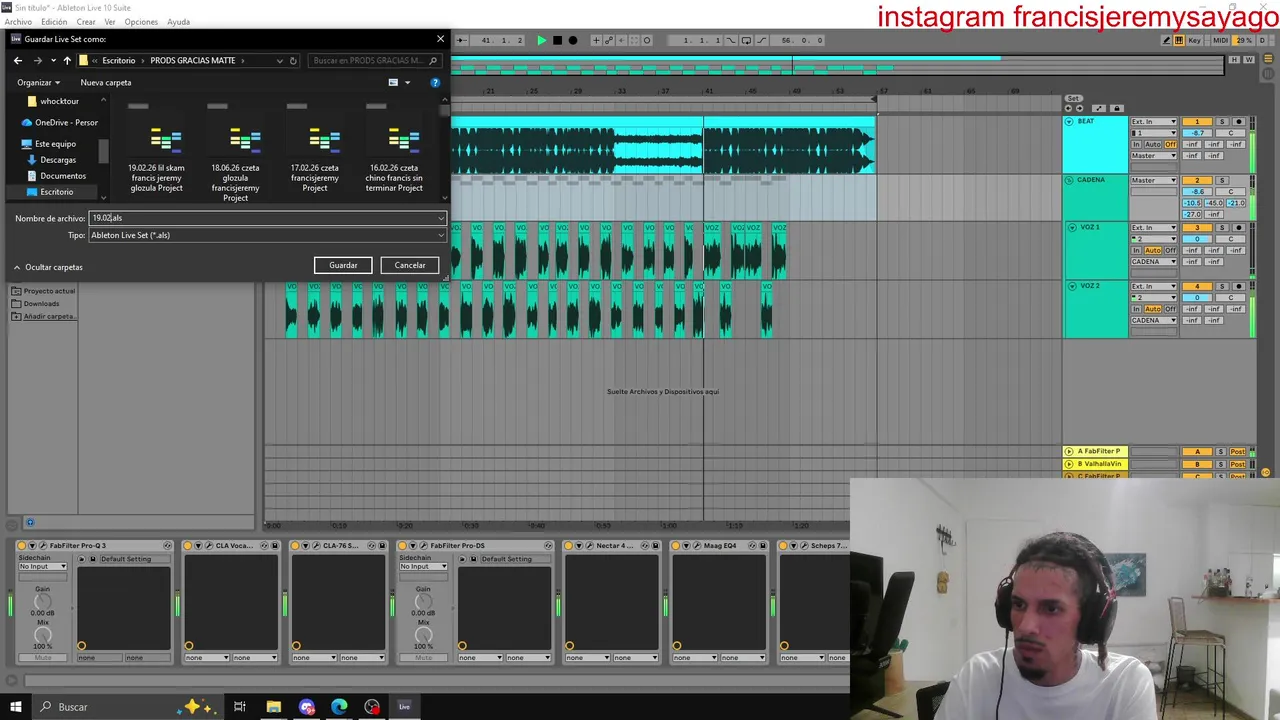1280x720 pixels.
Task: Click the Set locator button
Action: click(1074, 98)
